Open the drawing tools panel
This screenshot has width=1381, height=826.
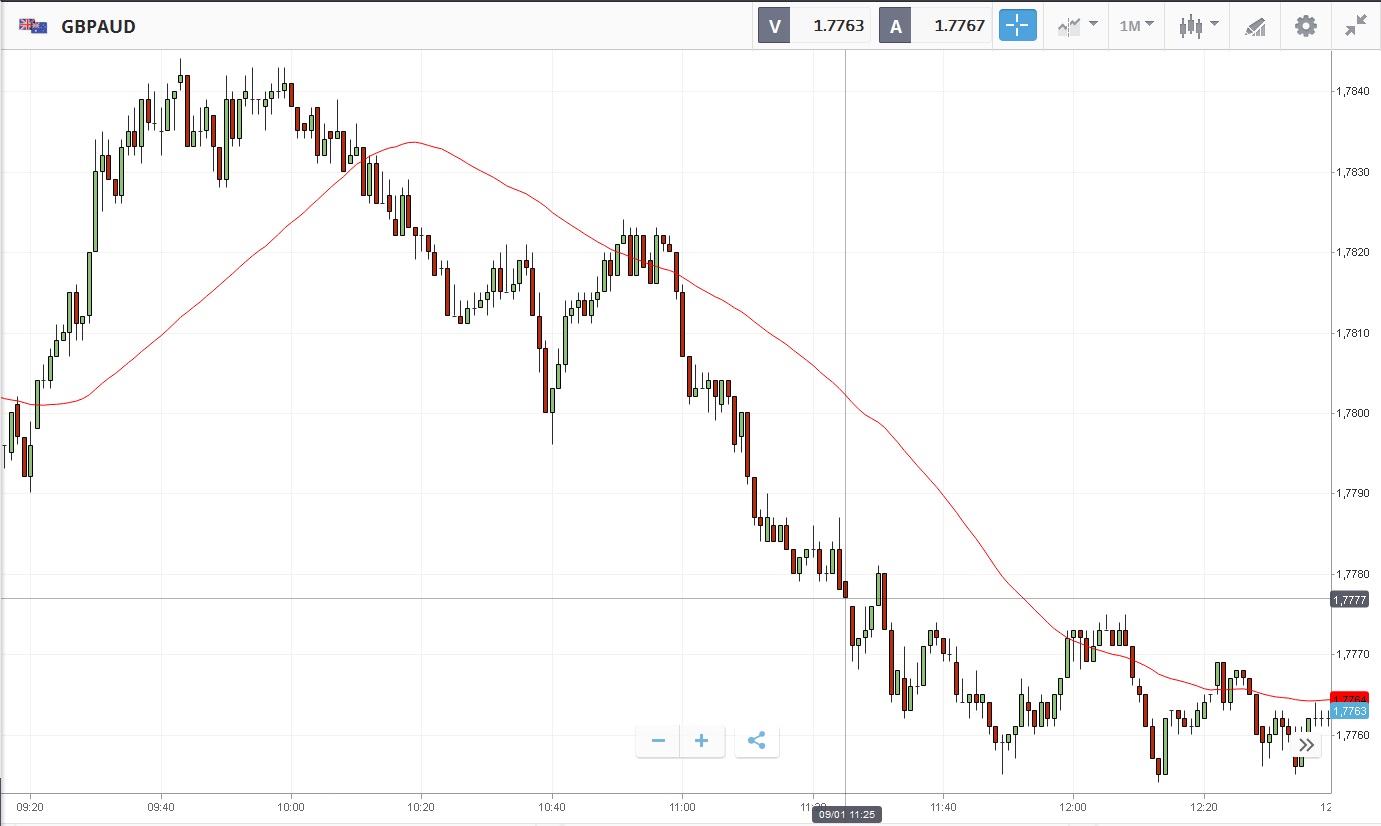[1255, 26]
